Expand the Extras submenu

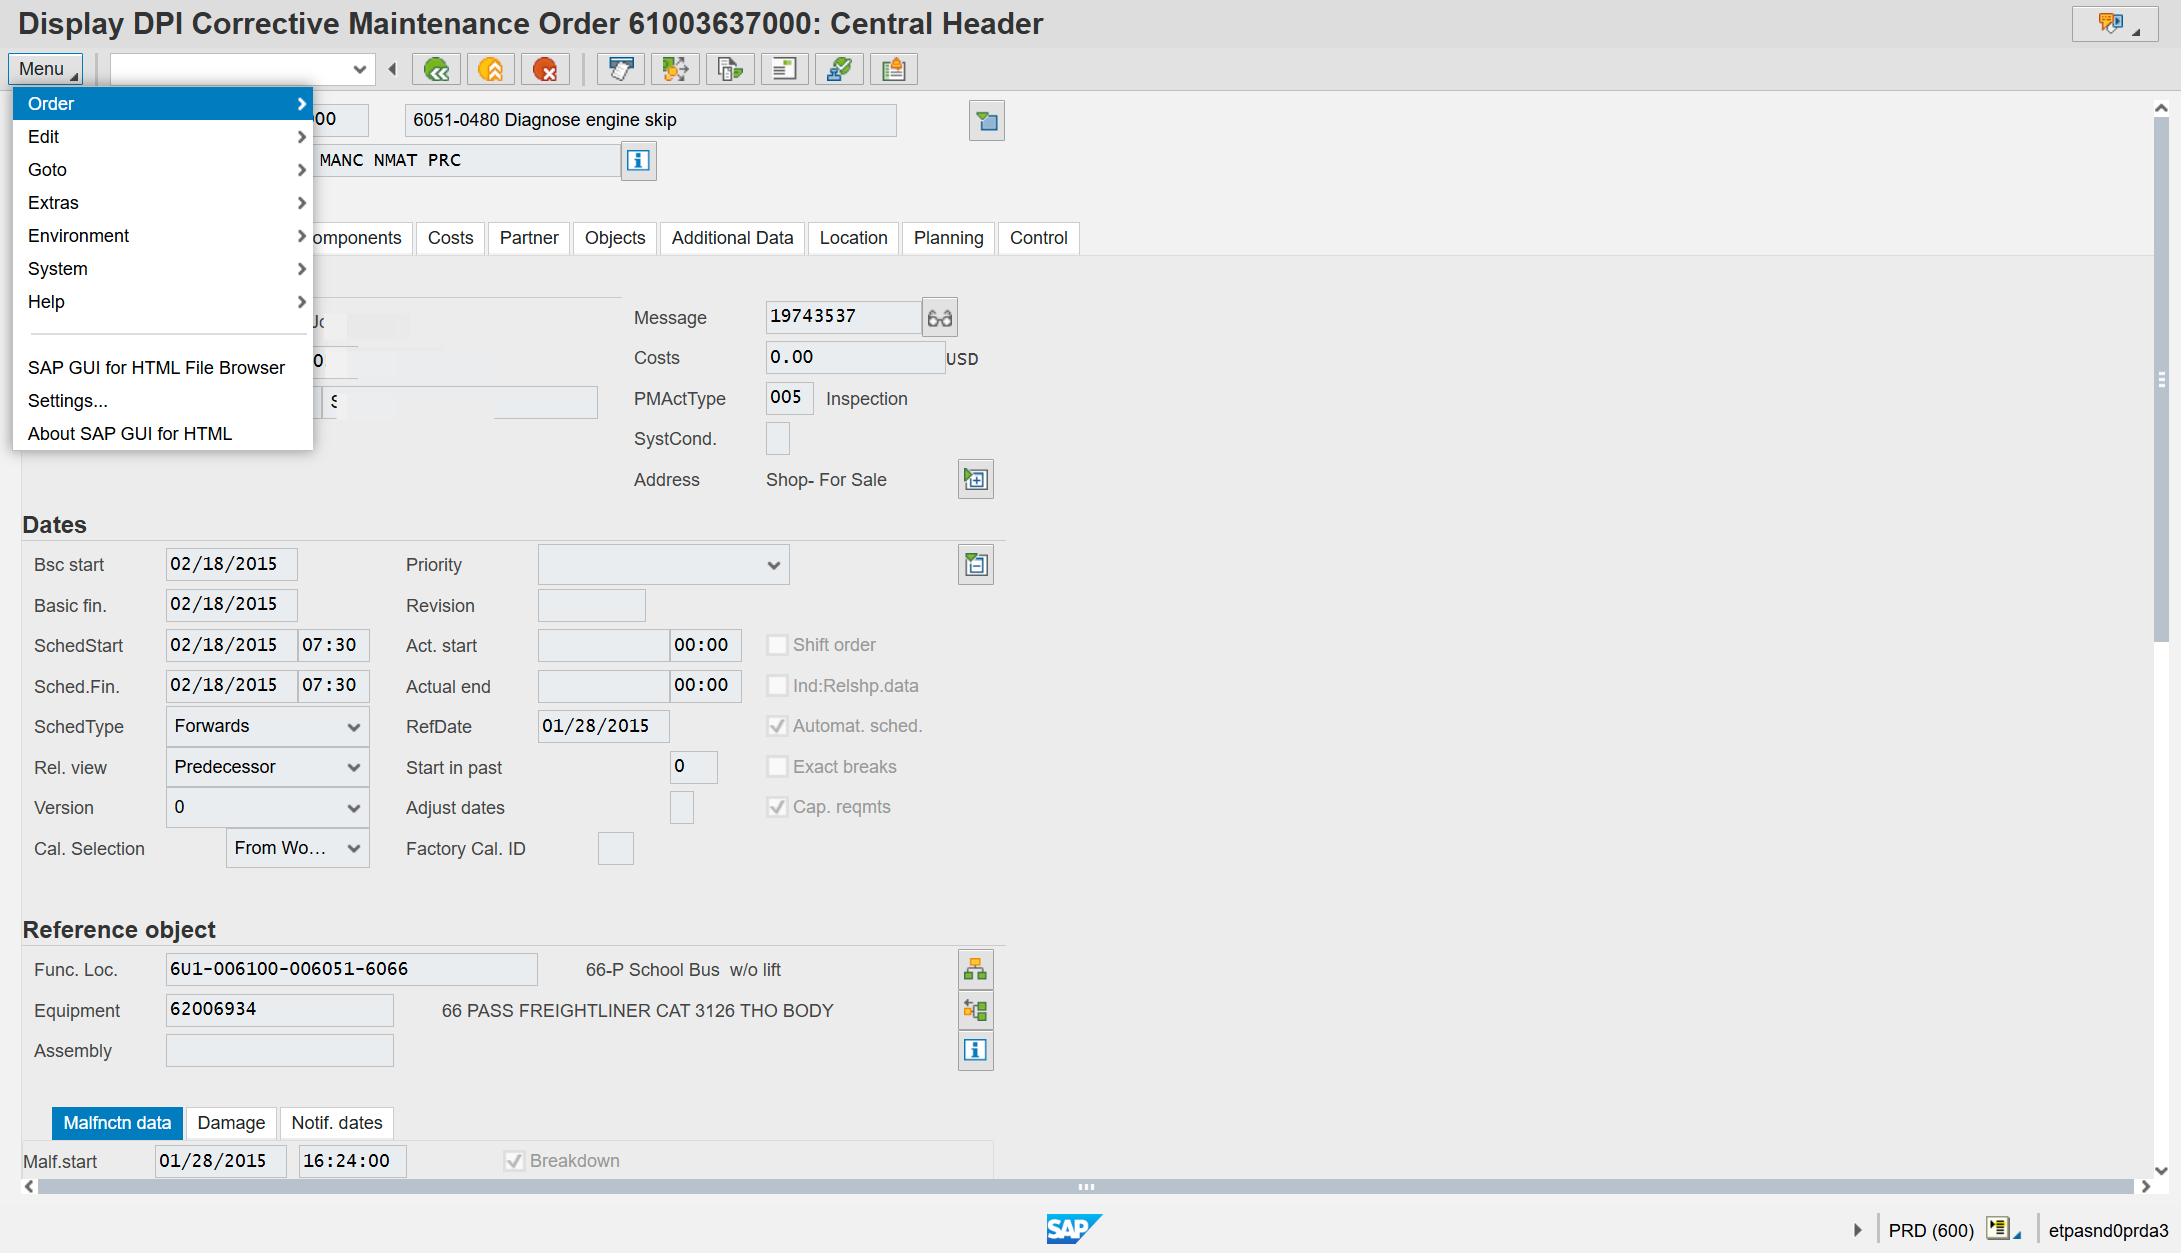[x=163, y=203]
